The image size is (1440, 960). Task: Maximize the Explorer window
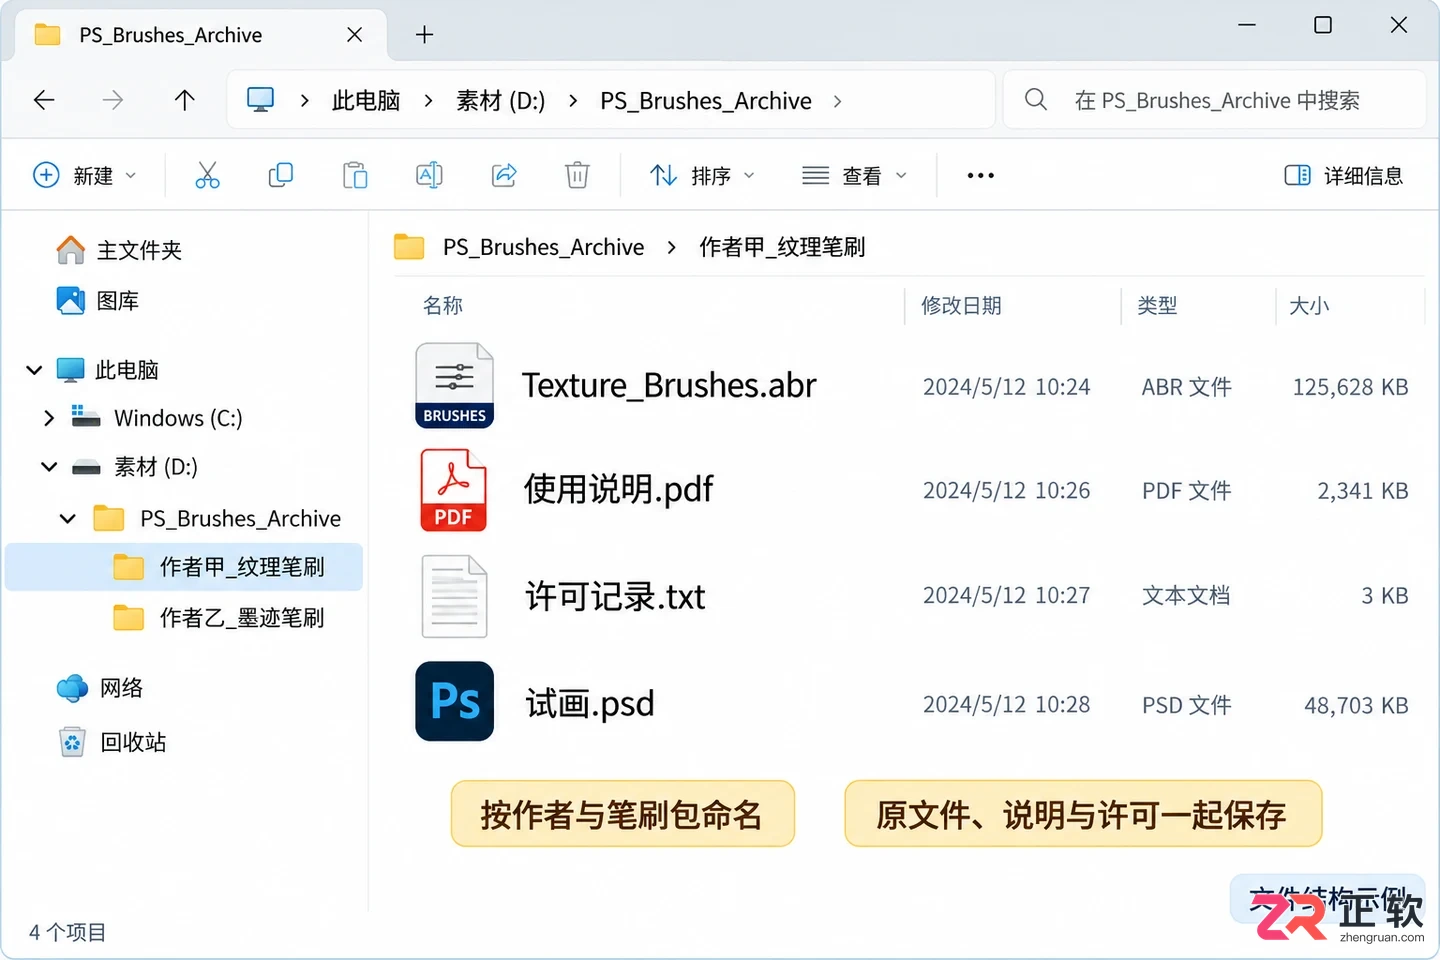[1322, 25]
